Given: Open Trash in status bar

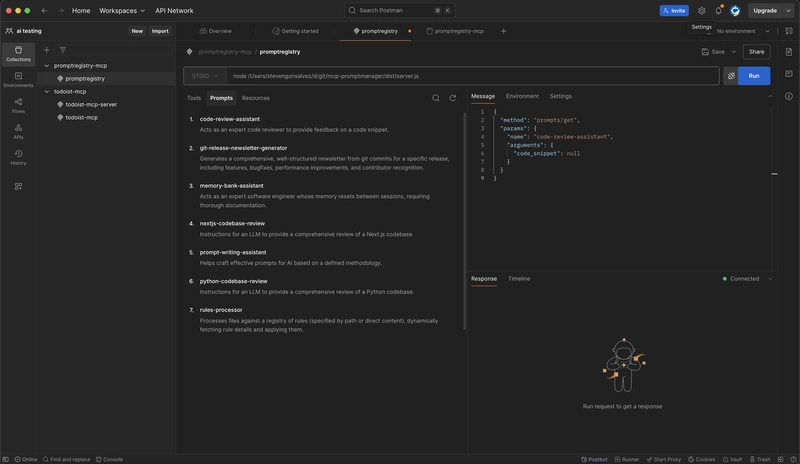Looking at the screenshot, I should (760, 459).
